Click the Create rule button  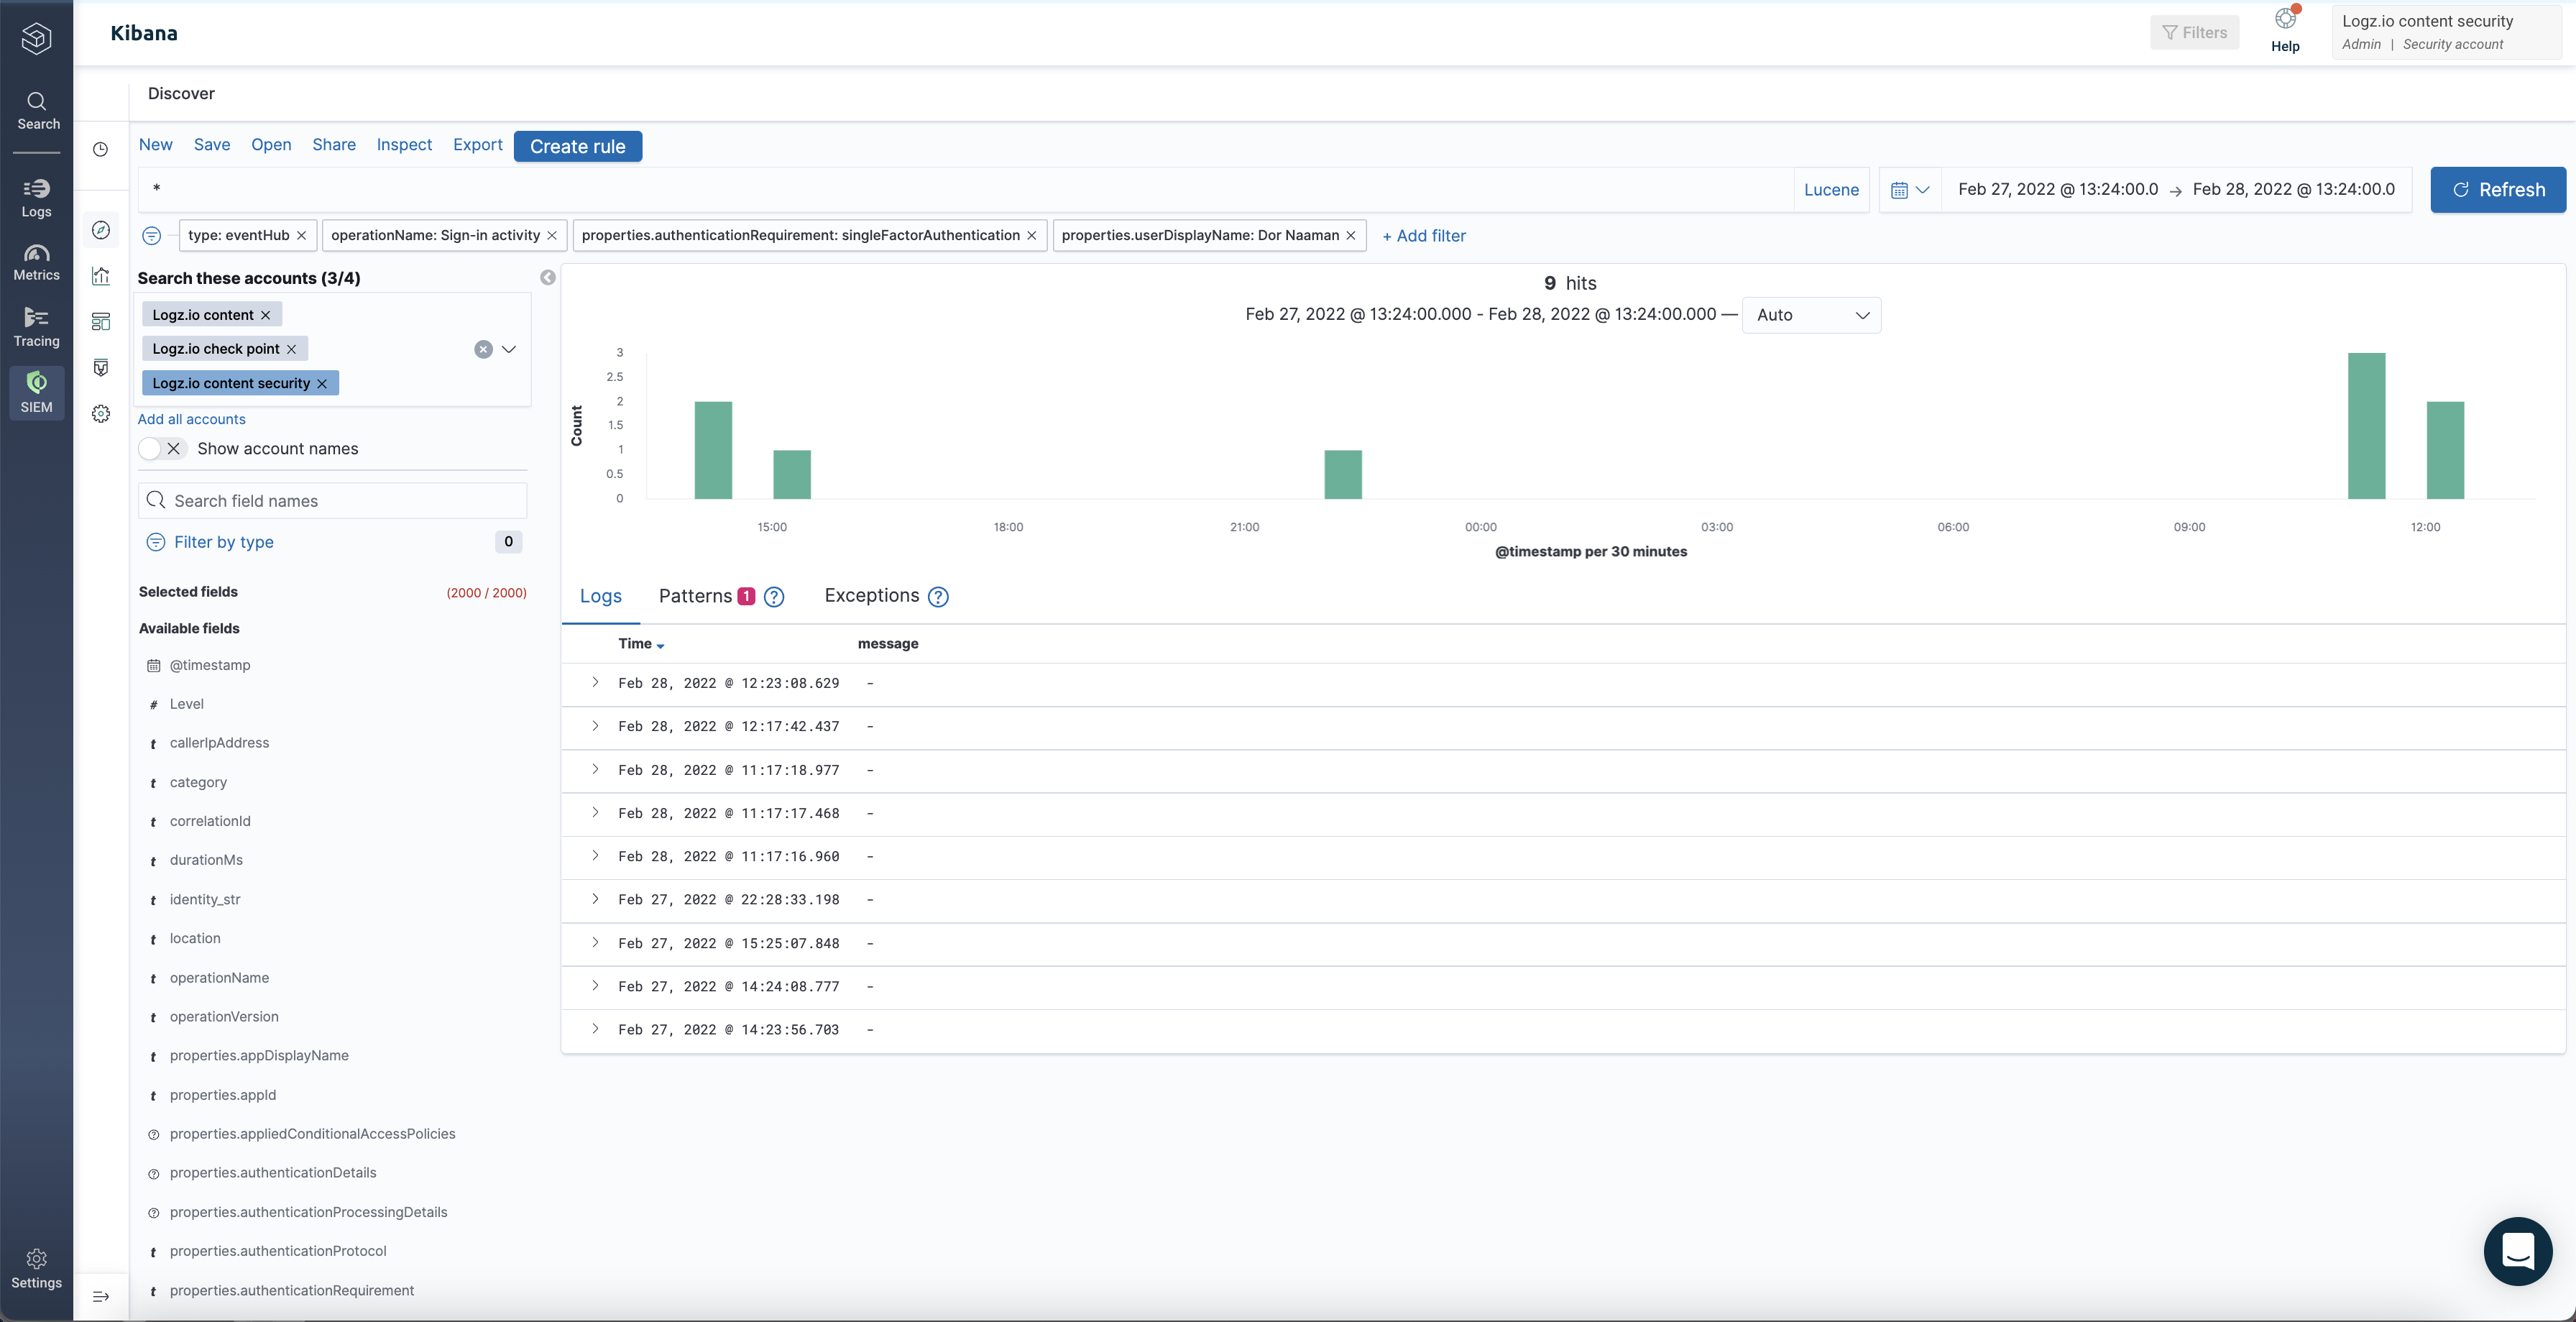[x=577, y=146]
